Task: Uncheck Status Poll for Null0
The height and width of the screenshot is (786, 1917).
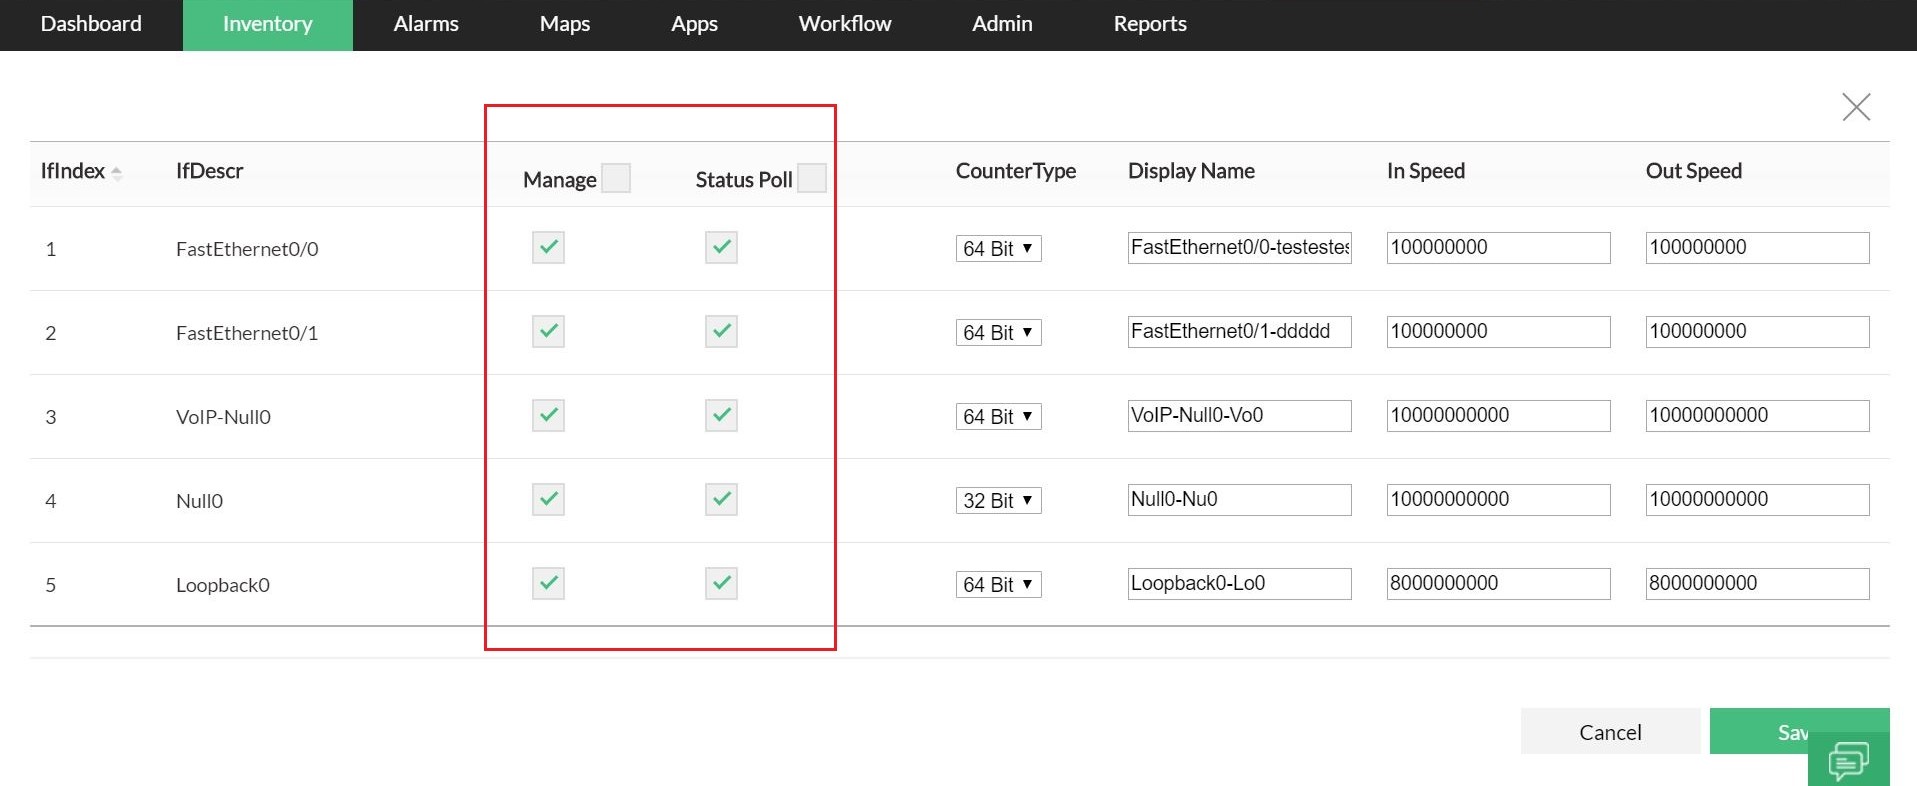Action: 721,499
